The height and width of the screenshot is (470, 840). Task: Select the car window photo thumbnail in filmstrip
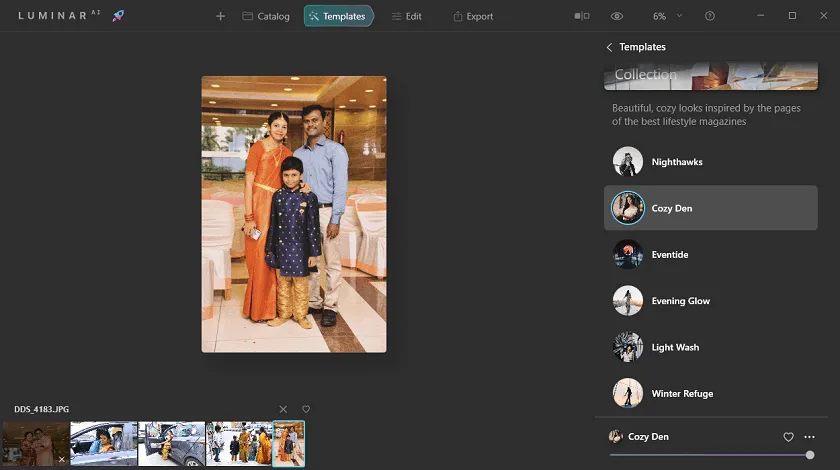point(104,444)
